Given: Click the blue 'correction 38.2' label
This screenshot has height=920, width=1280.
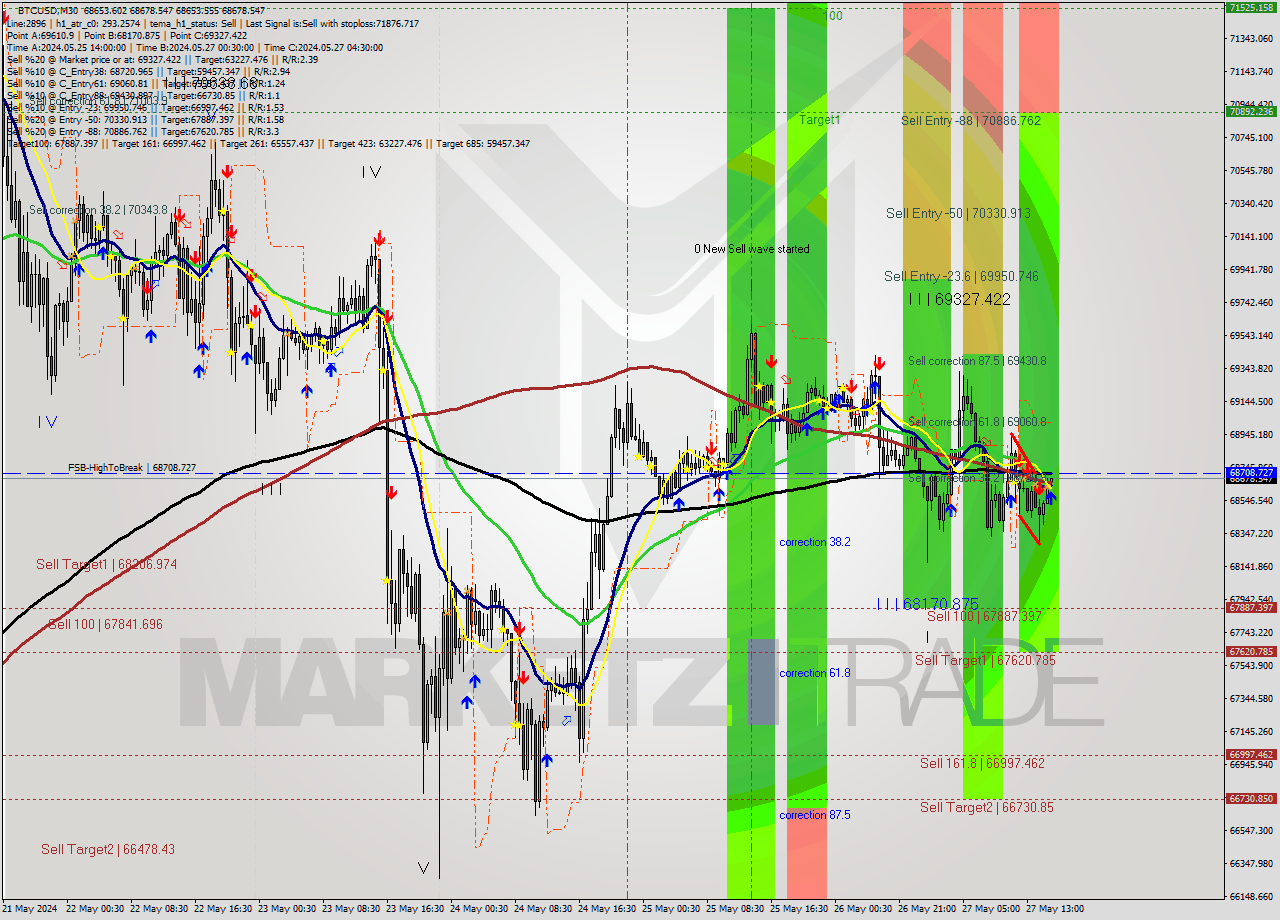Looking at the screenshot, I should [815, 542].
